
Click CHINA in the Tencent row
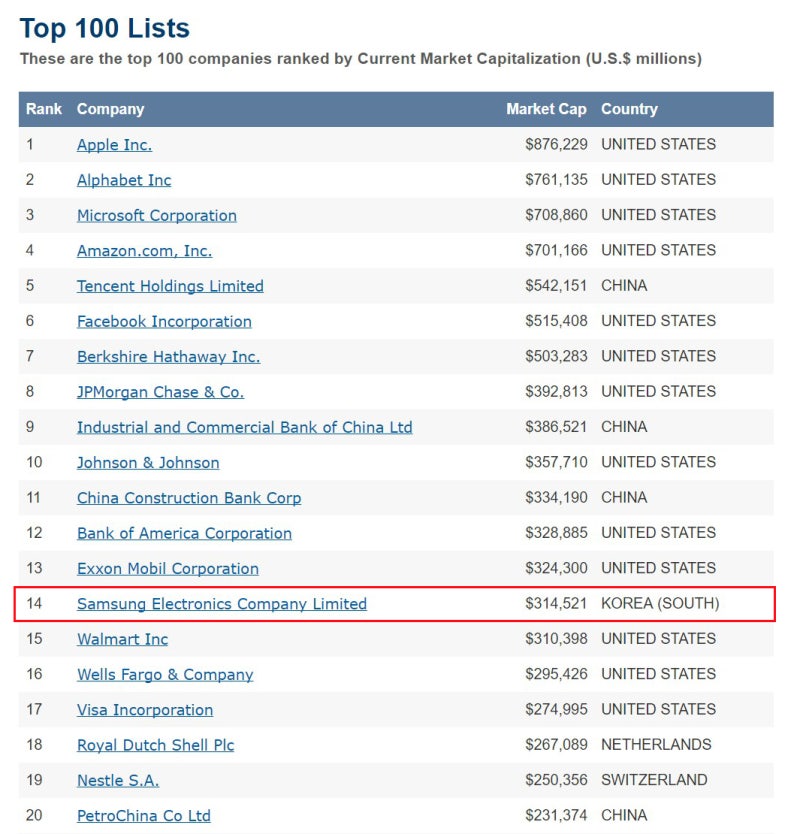pyautogui.click(x=624, y=286)
